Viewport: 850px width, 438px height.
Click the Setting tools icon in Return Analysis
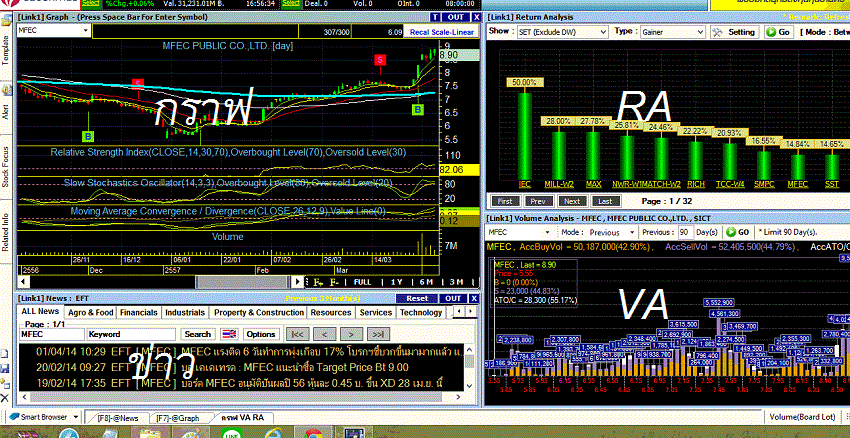coord(718,32)
